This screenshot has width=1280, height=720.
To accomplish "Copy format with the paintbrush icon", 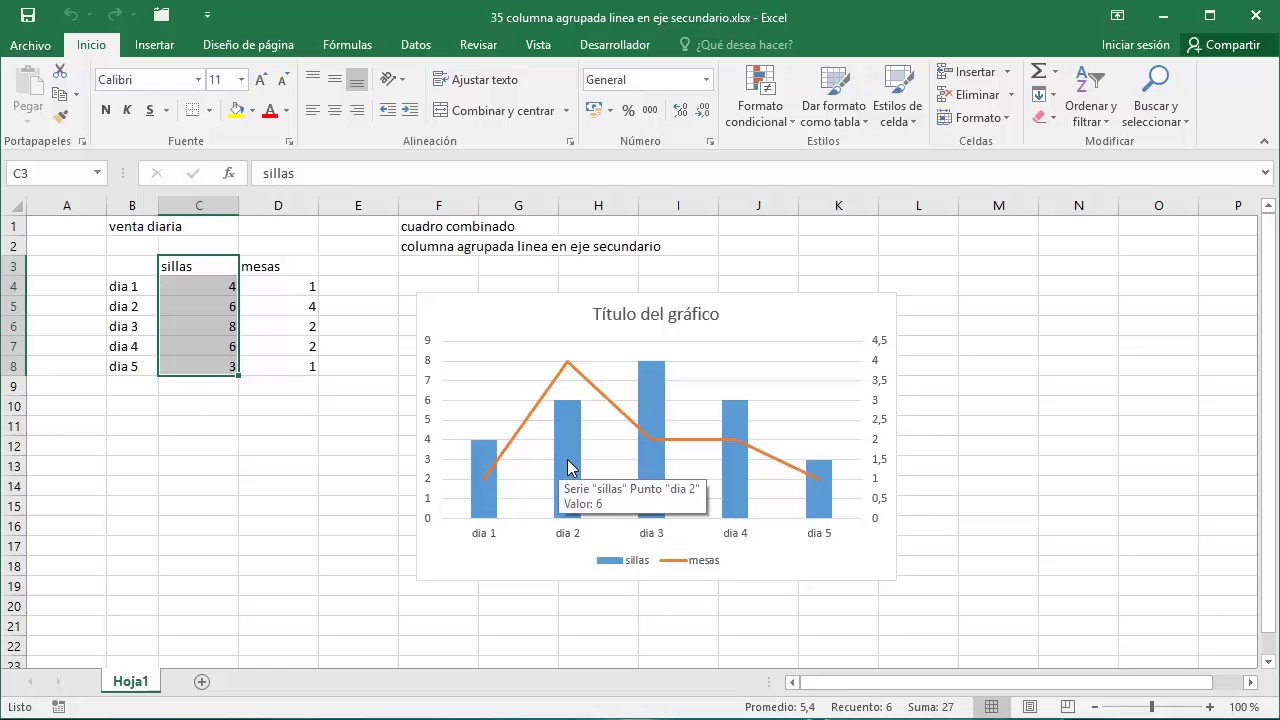I will click(x=60, y=116).
